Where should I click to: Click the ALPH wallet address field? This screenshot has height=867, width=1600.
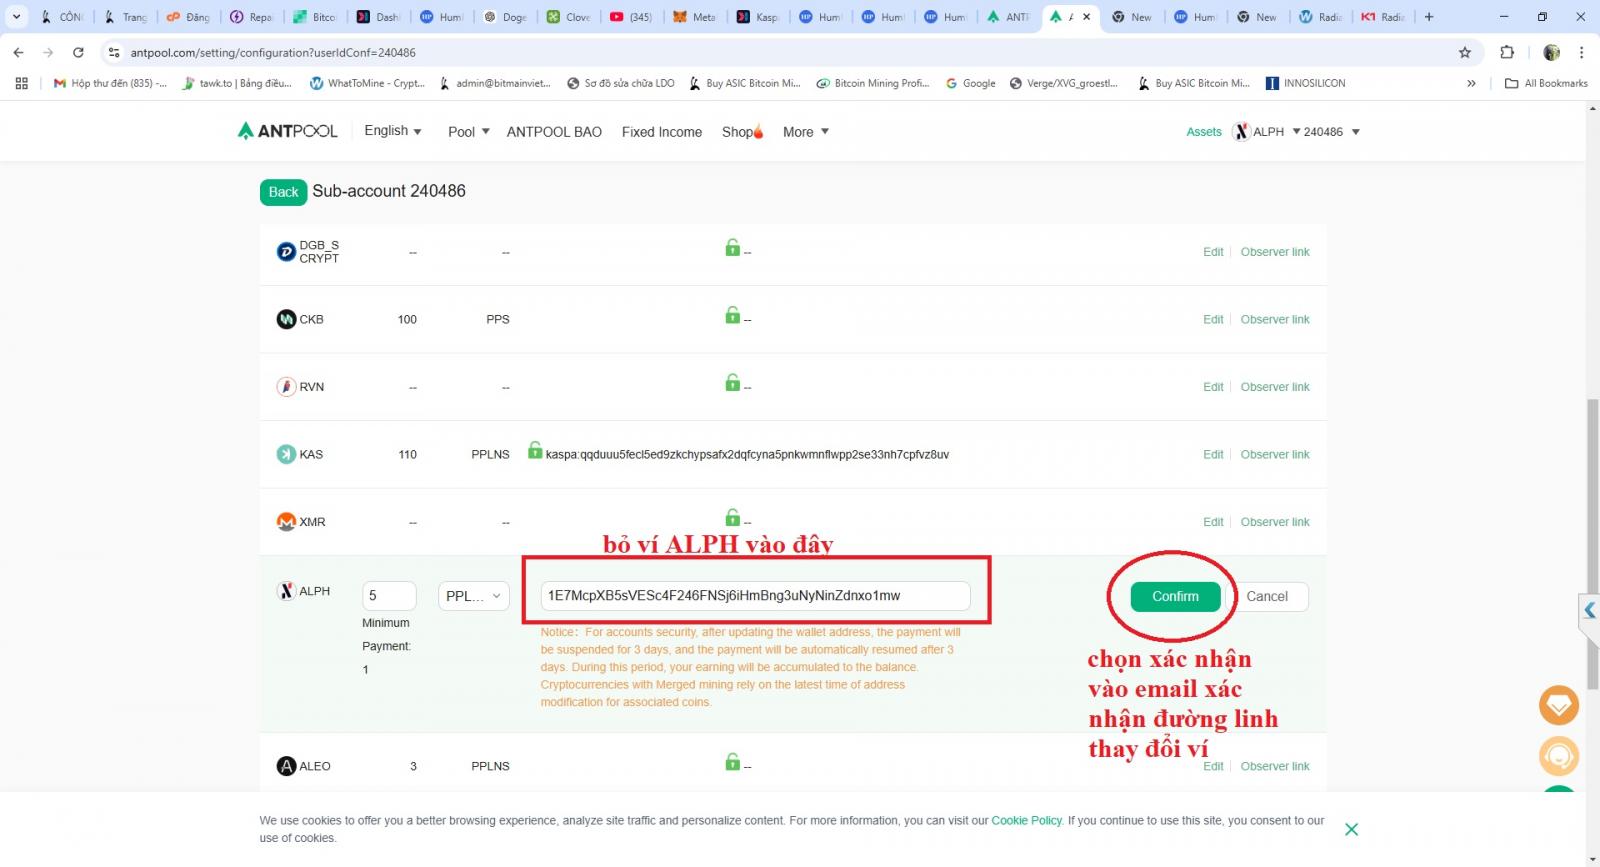(x=755, y=595)
